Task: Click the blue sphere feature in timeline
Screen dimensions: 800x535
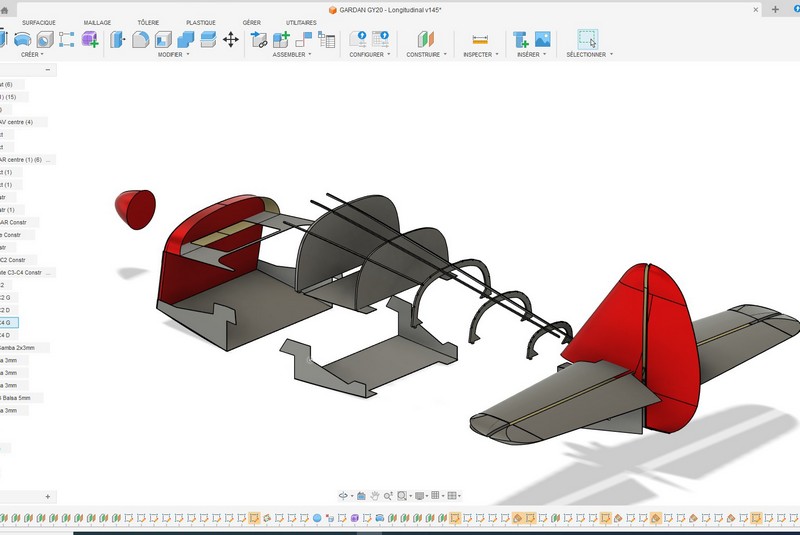Action: pyautogui.click(x=317, y=518)
